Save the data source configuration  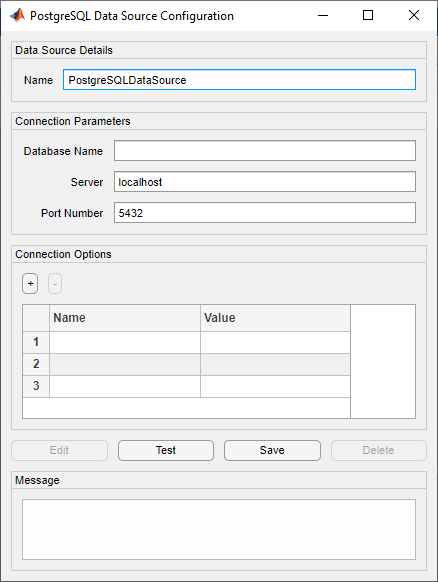272,450
